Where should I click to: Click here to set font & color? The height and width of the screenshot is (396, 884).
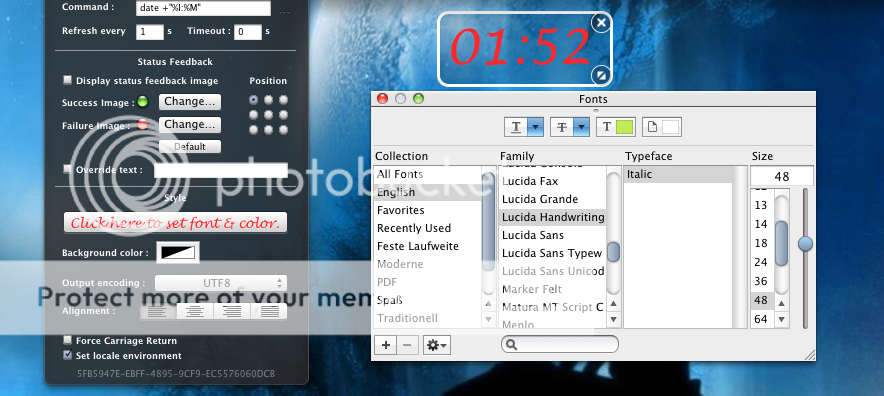[x=175, y=223]
